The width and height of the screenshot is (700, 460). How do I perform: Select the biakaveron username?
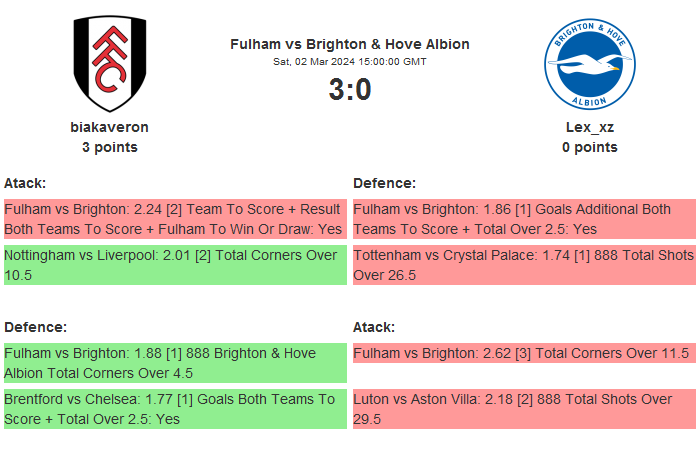point(110,127)
